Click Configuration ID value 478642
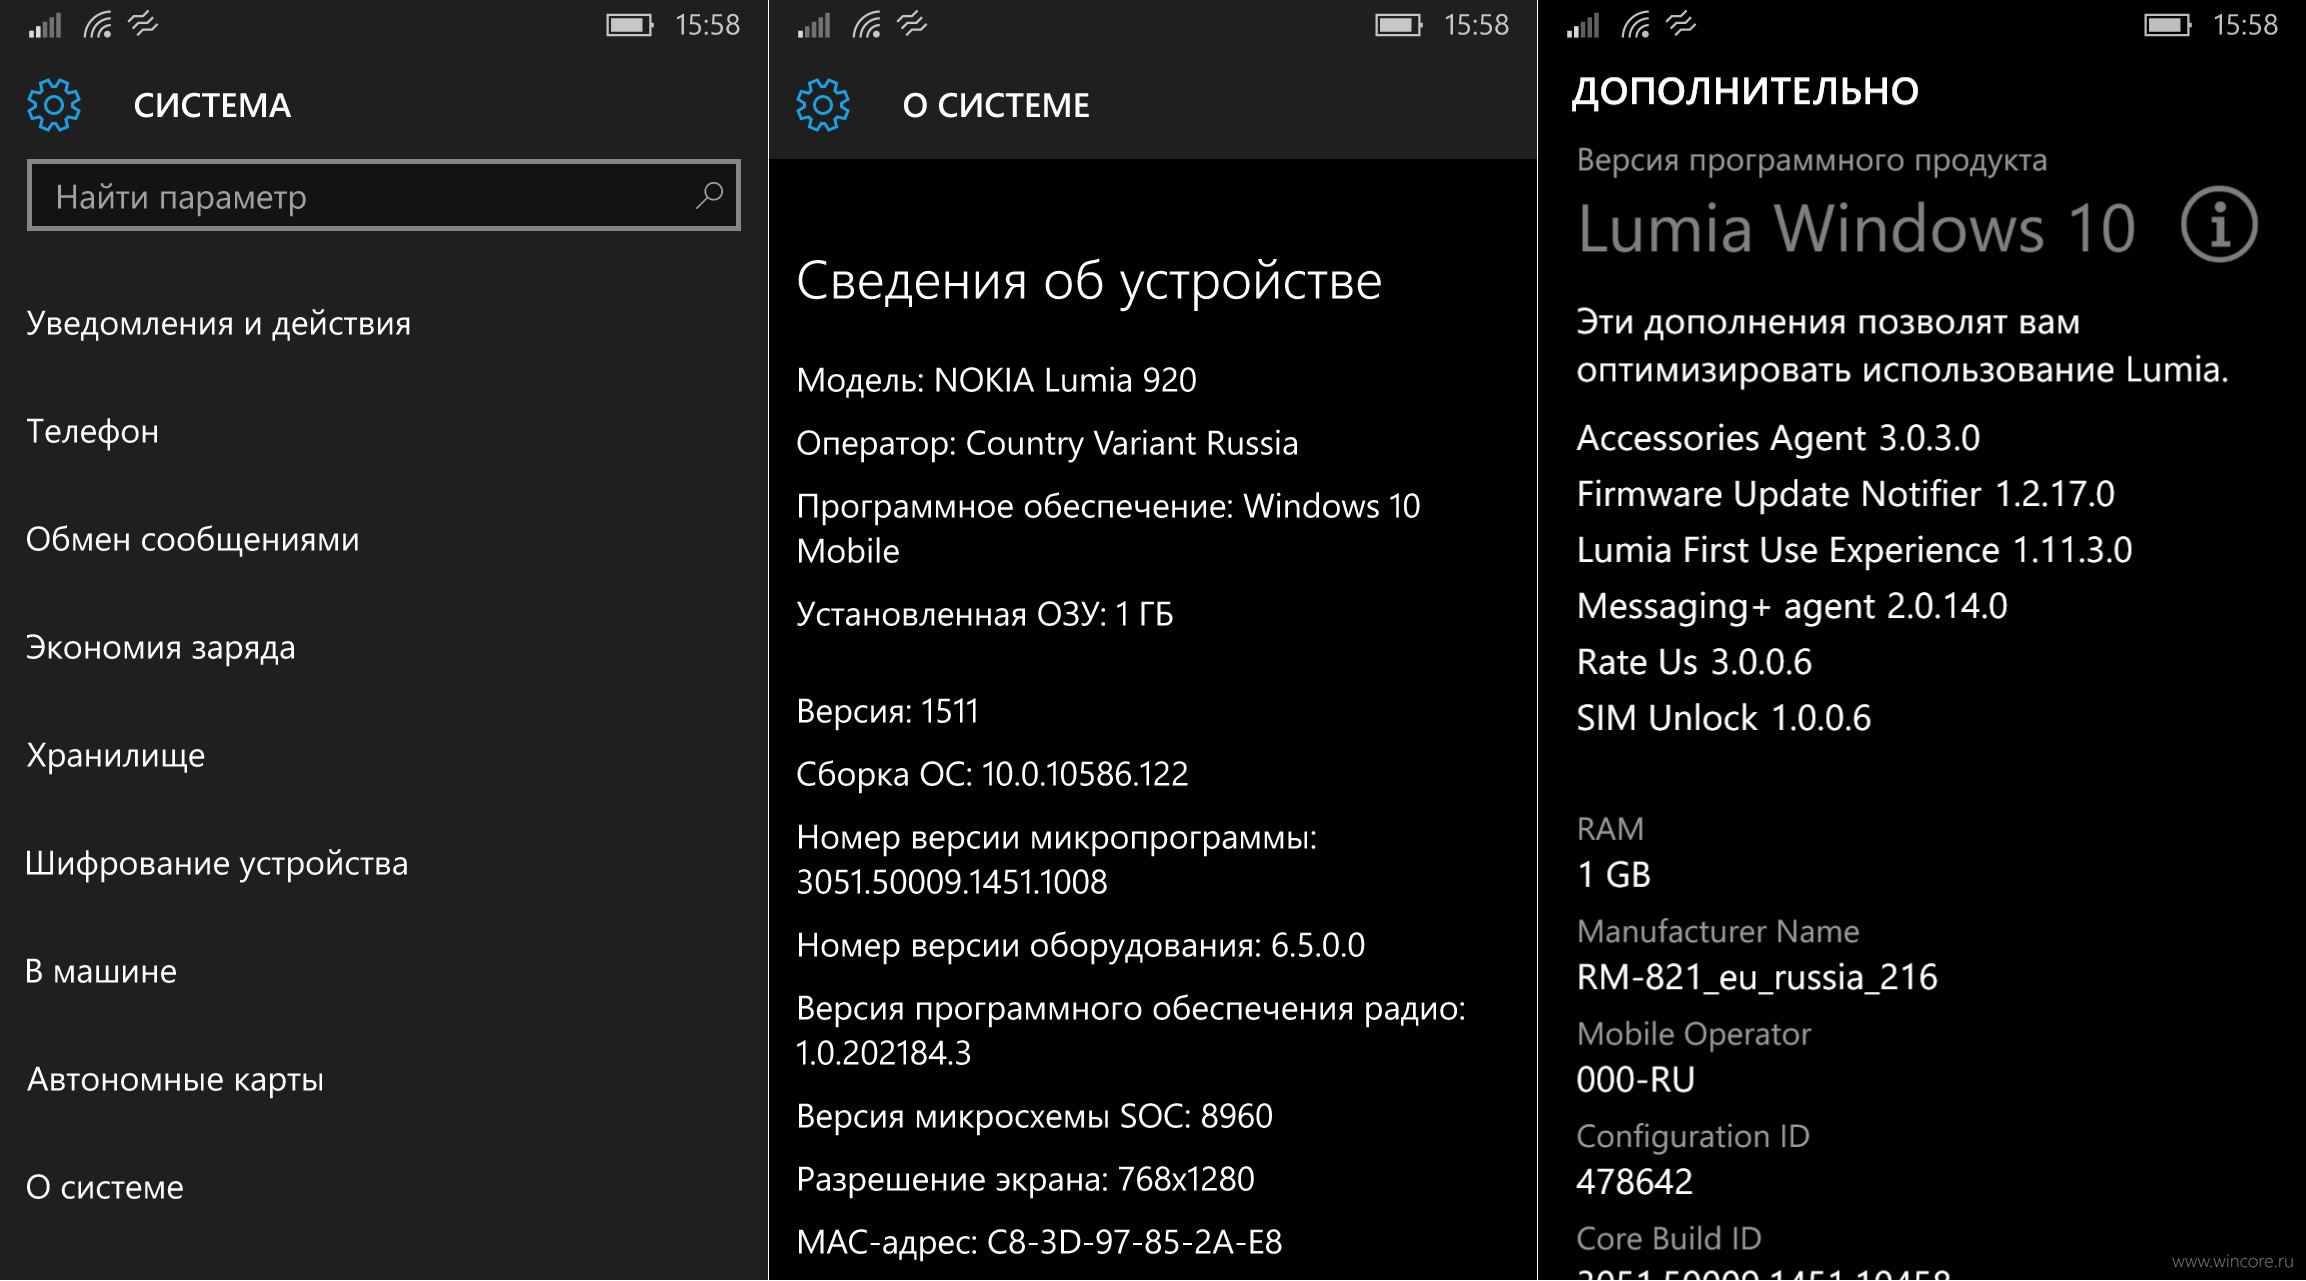The image size is (2306, 1281). click(1634, 1182)
